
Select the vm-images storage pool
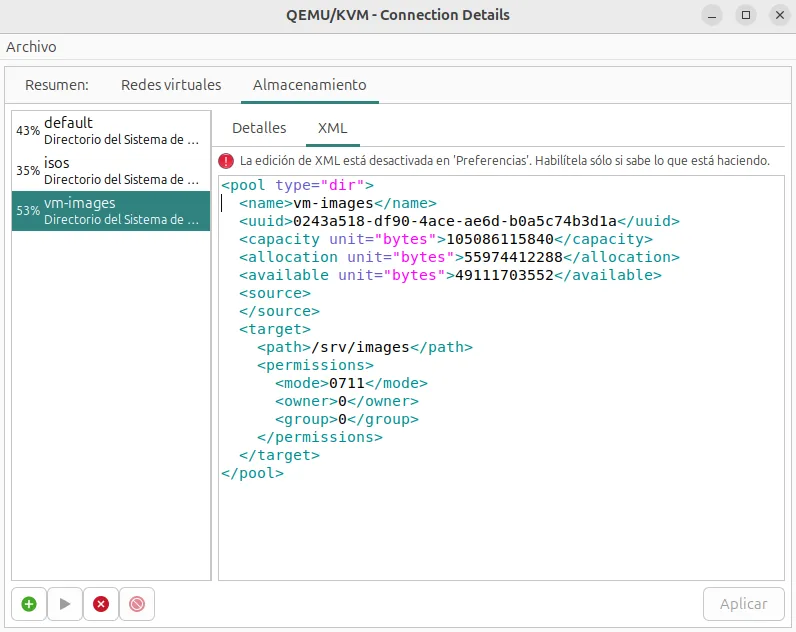click(x=111, y=210)
